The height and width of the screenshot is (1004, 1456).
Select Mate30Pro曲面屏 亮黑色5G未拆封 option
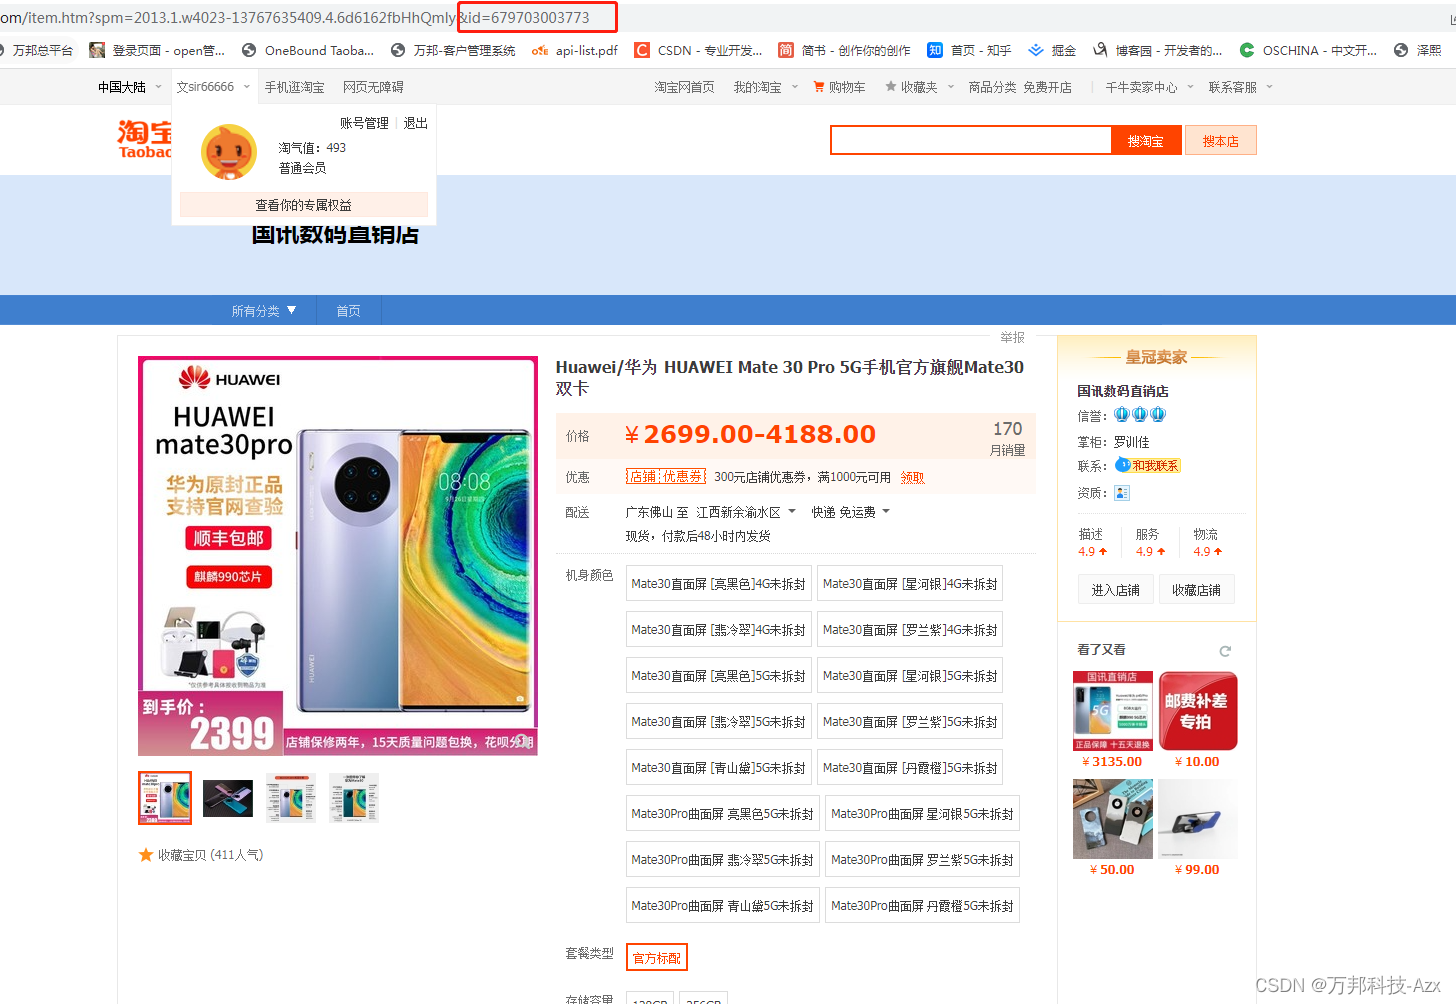pyautogui.click(x=722, y=814)
